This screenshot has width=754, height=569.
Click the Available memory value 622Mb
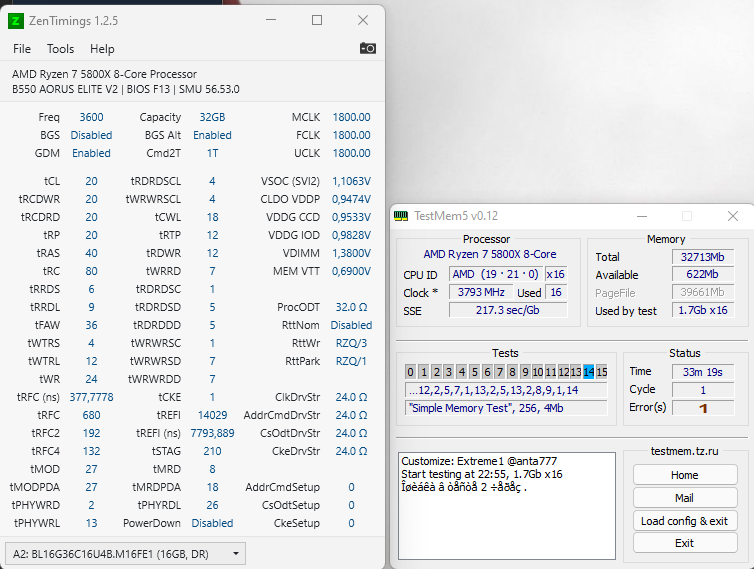[x=703, y=274]
